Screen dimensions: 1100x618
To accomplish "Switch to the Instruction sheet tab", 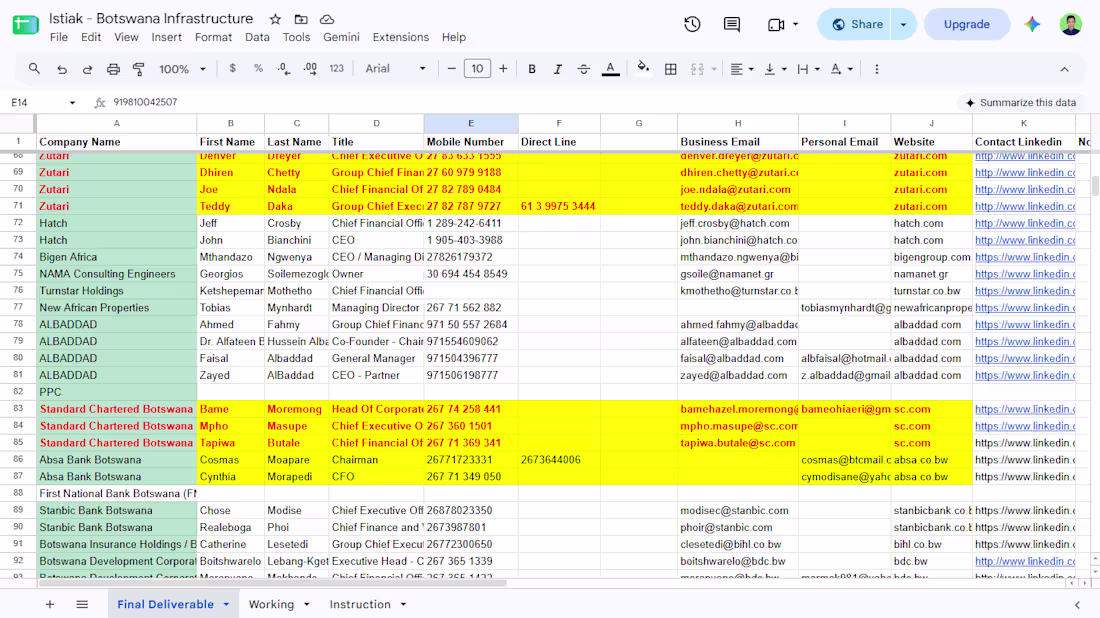I will [x=360, y=604].
